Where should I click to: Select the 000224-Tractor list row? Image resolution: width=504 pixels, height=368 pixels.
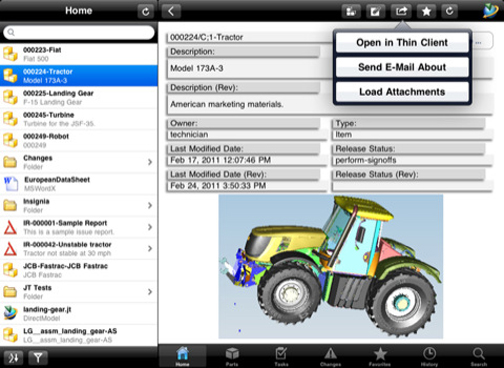coord(79,76)
